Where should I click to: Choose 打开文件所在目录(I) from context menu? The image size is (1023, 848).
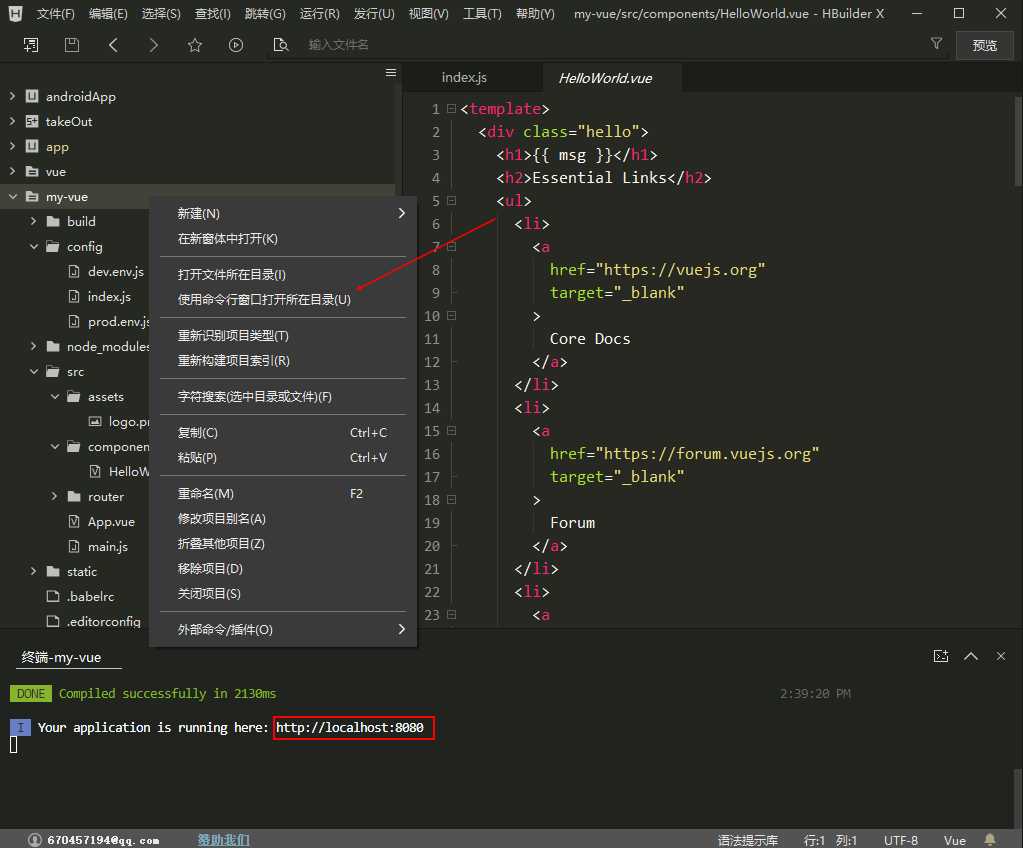pos(283,275)
